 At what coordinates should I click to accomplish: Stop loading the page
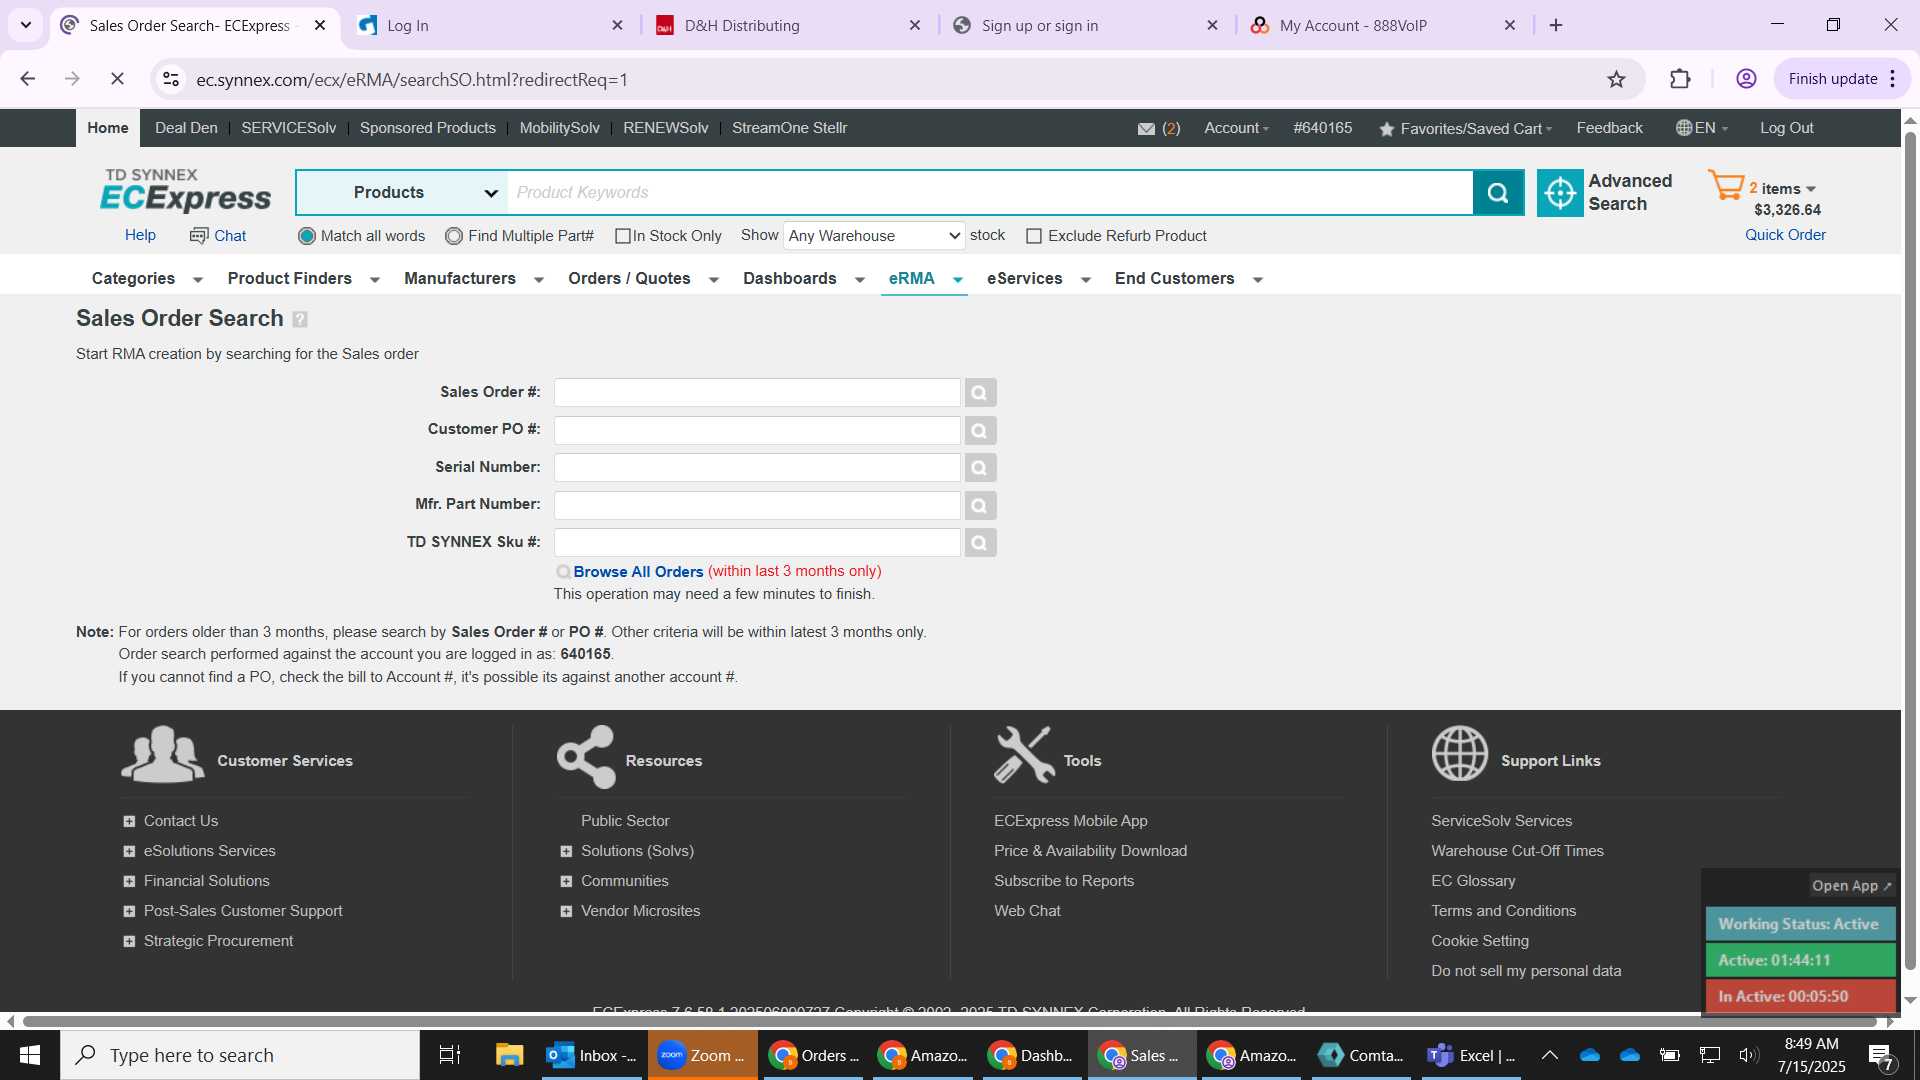coord(117,79)
